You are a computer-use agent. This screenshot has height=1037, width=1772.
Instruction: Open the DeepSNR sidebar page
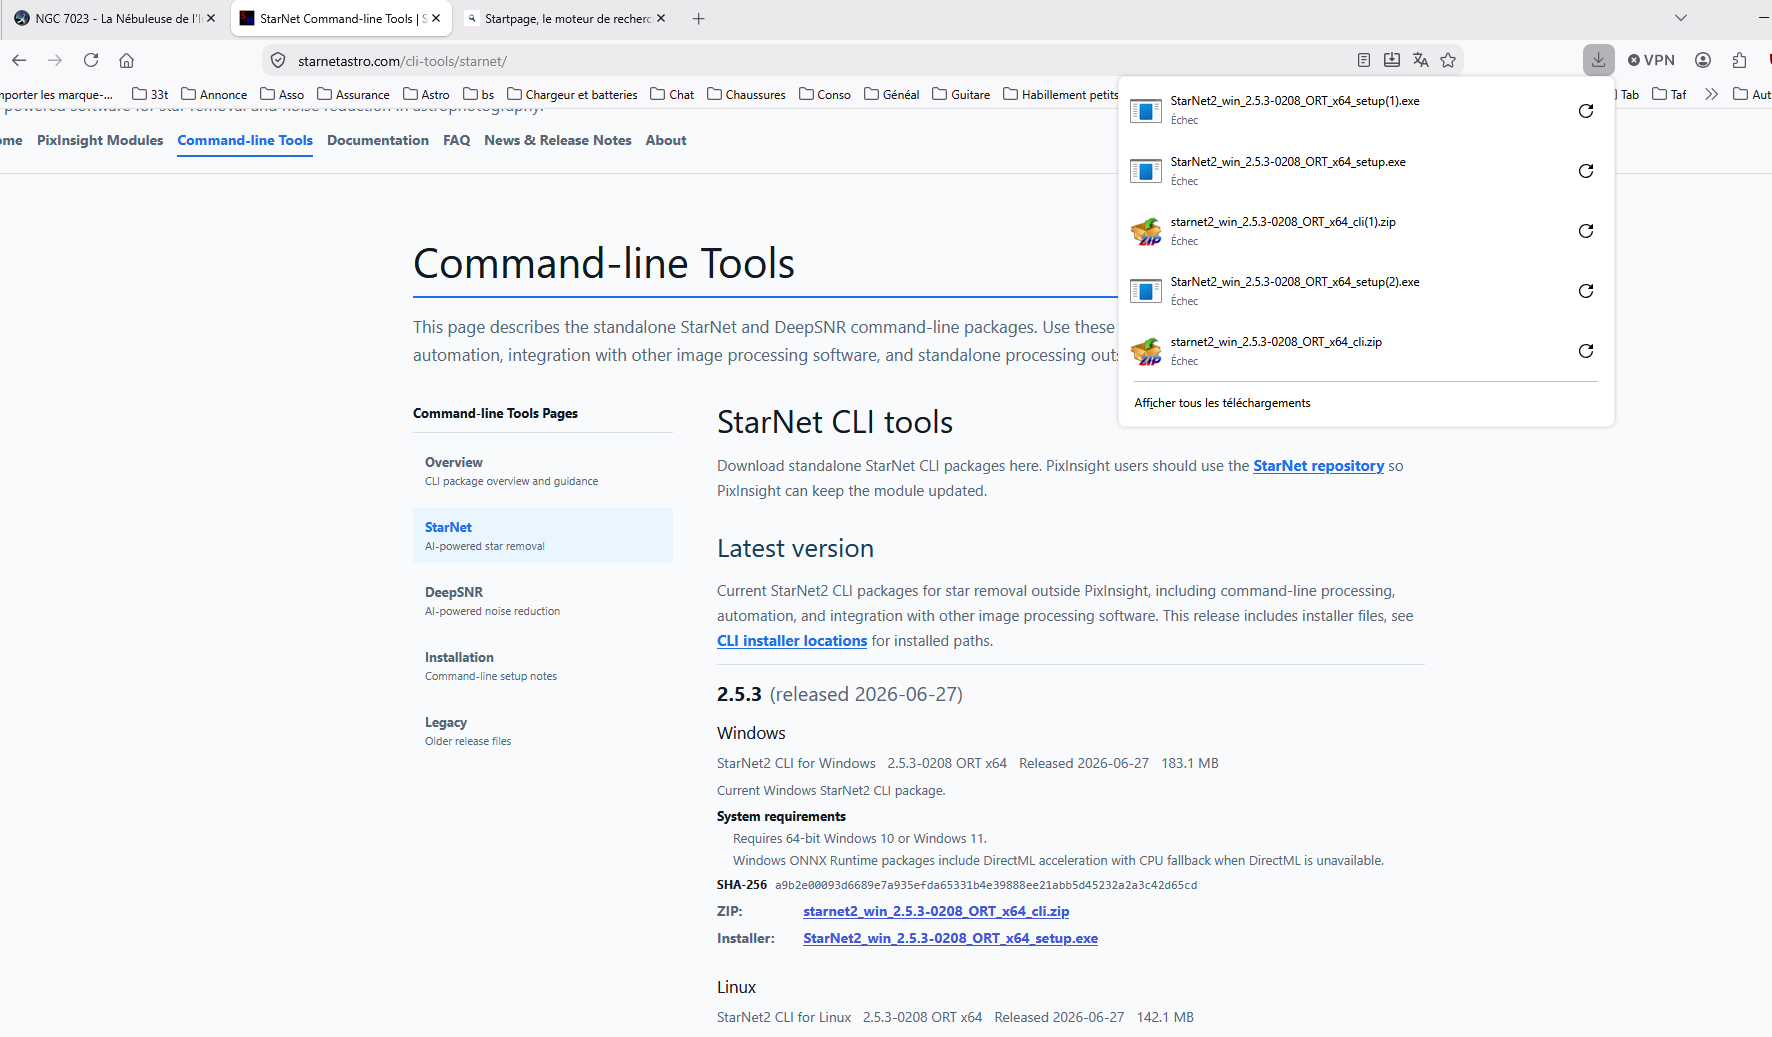pos(543,601)
